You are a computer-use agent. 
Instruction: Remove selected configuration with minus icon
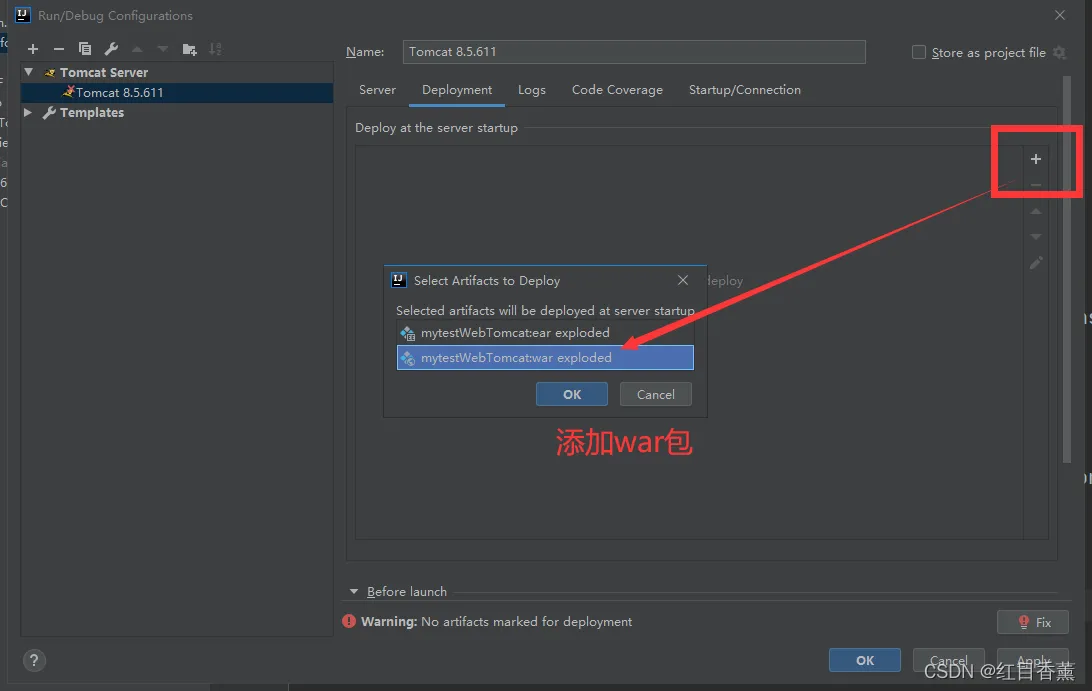58,49
